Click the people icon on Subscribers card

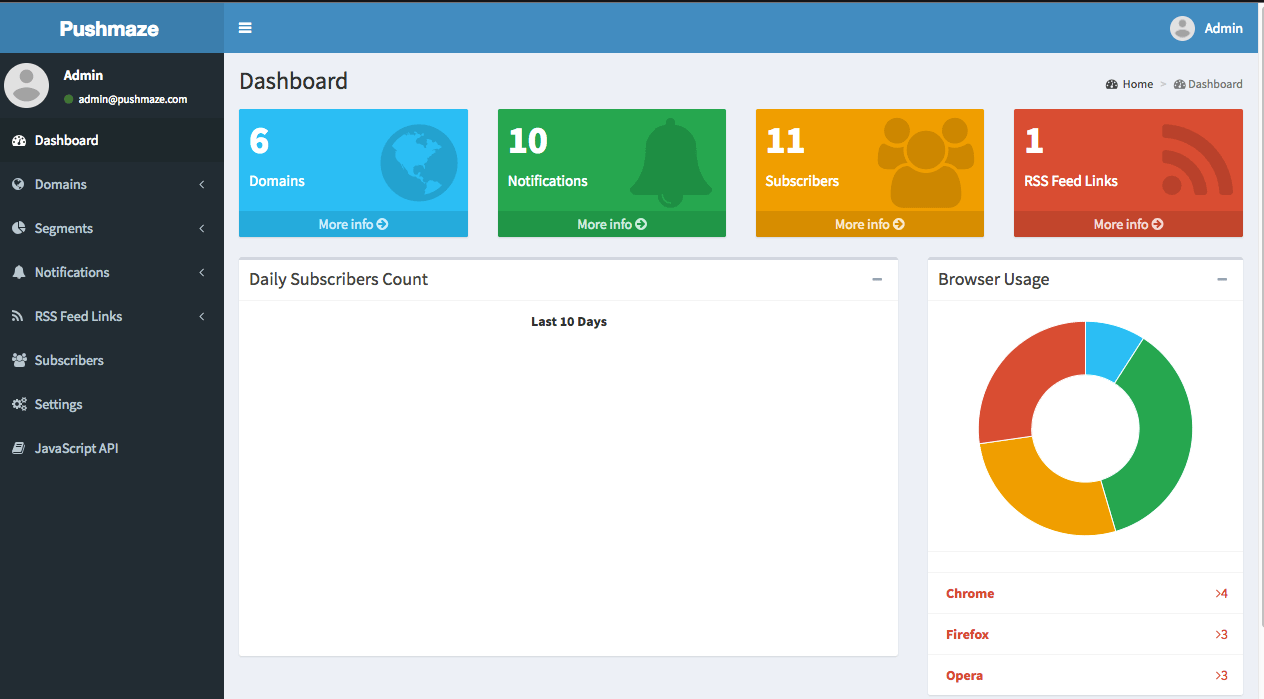[x=925, y=163]
